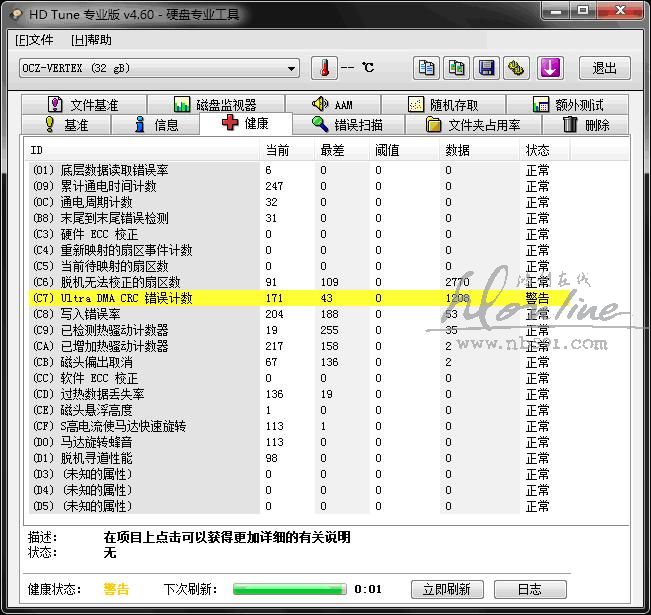Switch to the 磁盘监视器 tab
Image resolution: width=651 pixels, height=615 pixels.
pyautogui.click(x=216, y=104)
